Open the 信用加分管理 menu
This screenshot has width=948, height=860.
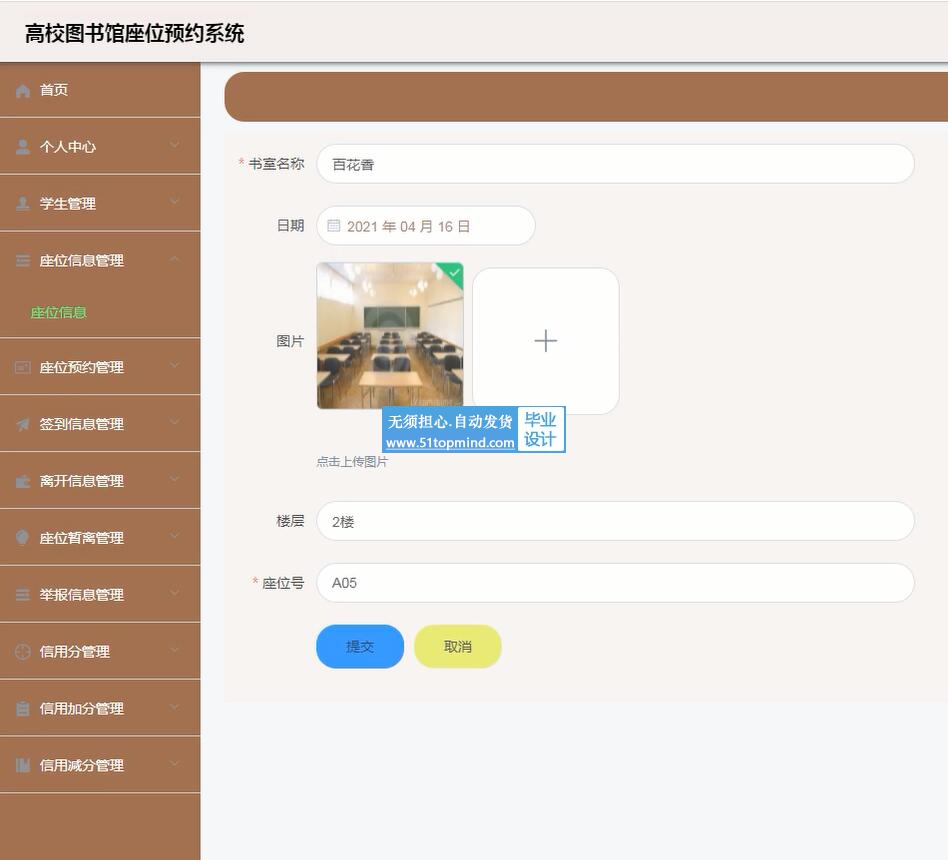pos(100,708)
